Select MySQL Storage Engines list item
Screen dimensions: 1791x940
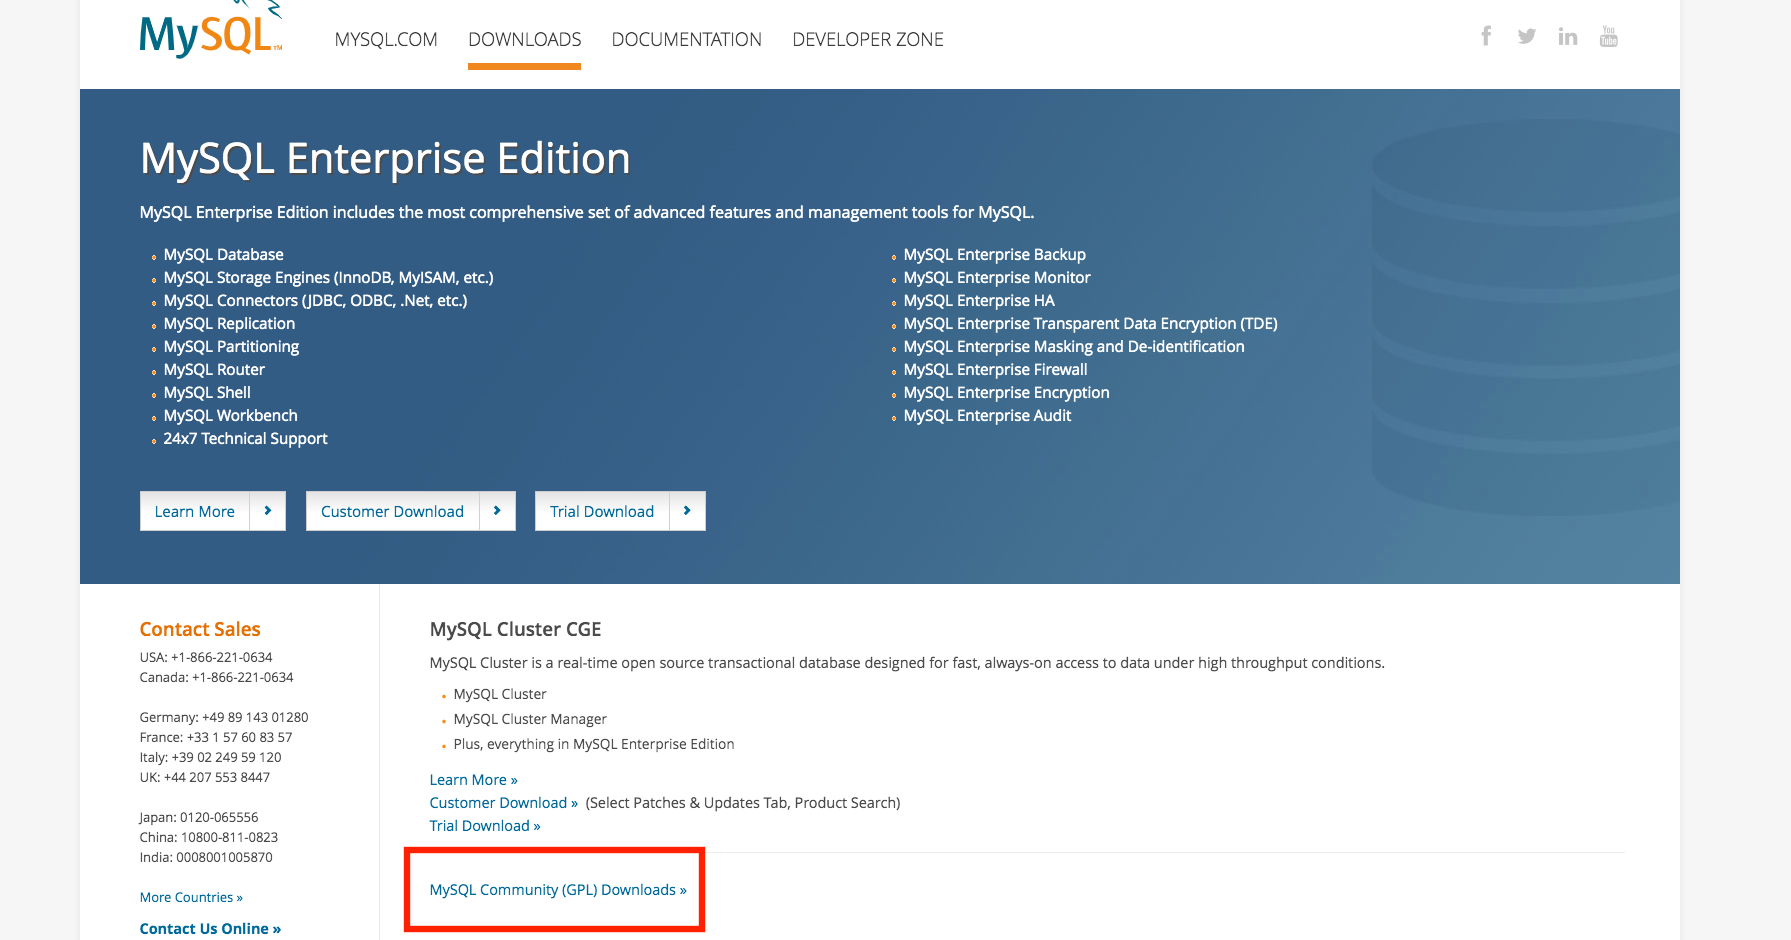[328, 278]
